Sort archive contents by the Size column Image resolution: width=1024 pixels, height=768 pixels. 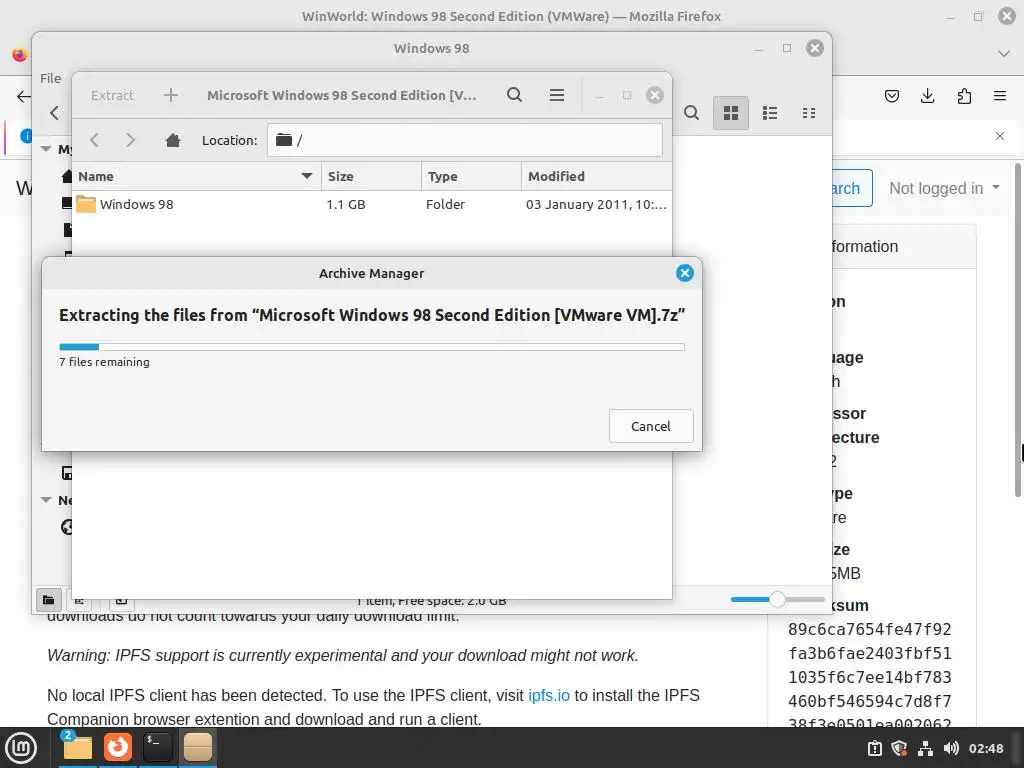(371, 176)
